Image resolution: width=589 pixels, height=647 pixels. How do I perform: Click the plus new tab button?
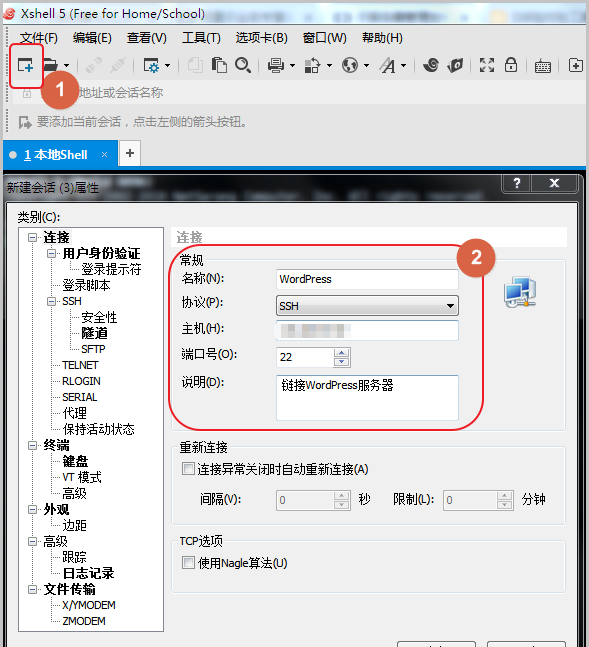[x=130, y=153]
